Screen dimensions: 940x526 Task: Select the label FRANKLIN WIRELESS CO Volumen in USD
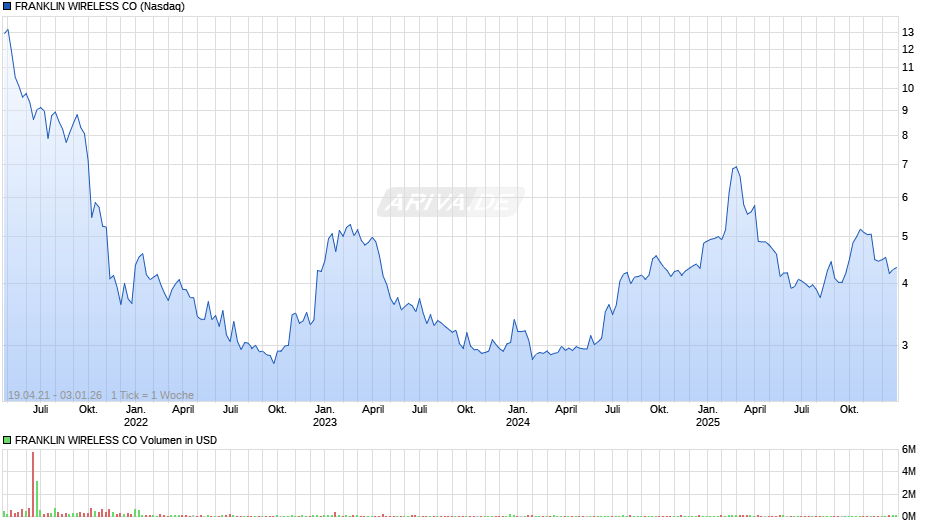[116, 440]
